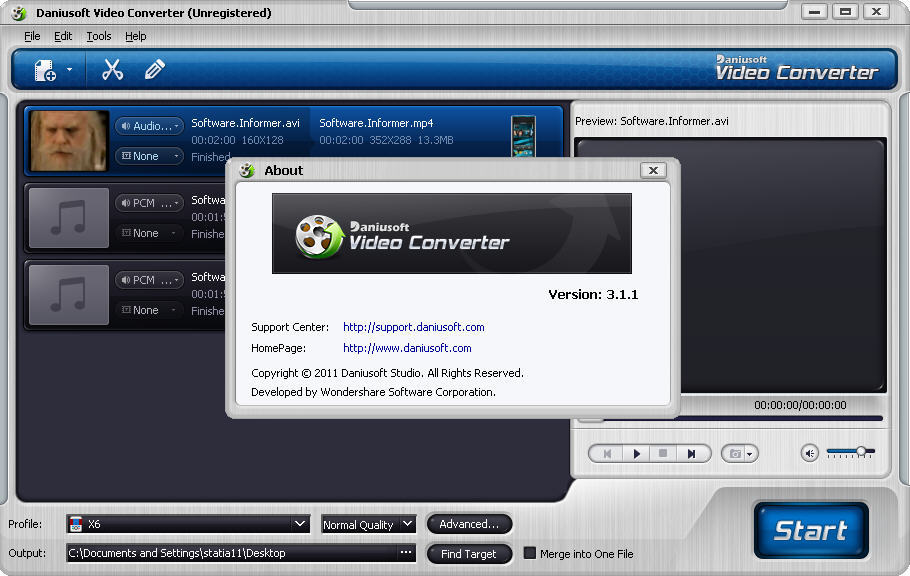Viewport: 910px width, 576px height.
Task: Open None subtitle dropdown in third file row
Action: (149, 310)
